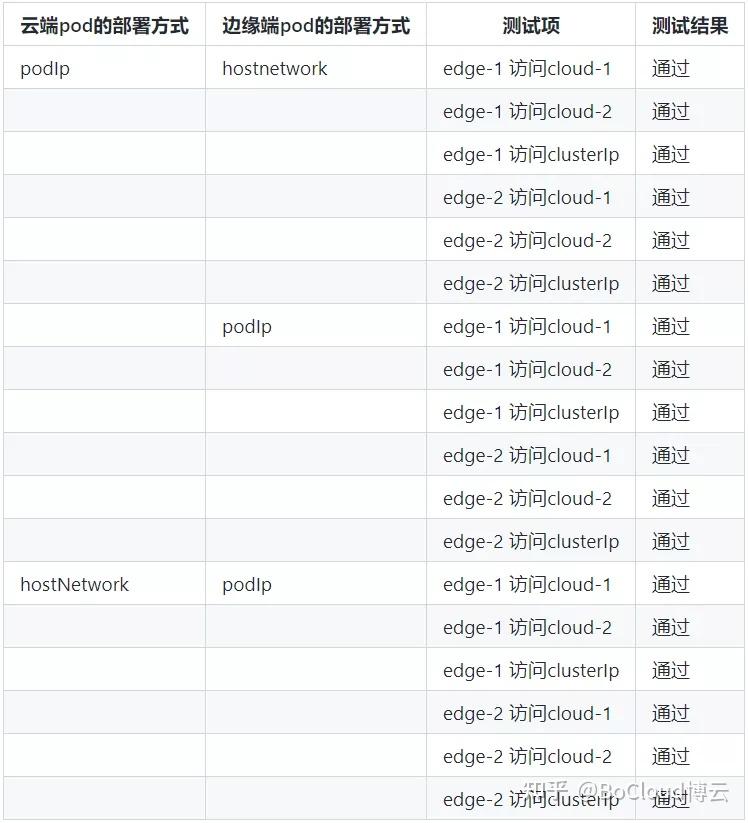Select edge-2 访问cloud-1 in the fourth data row
748x823 pixels.
[x=527, y=198]
